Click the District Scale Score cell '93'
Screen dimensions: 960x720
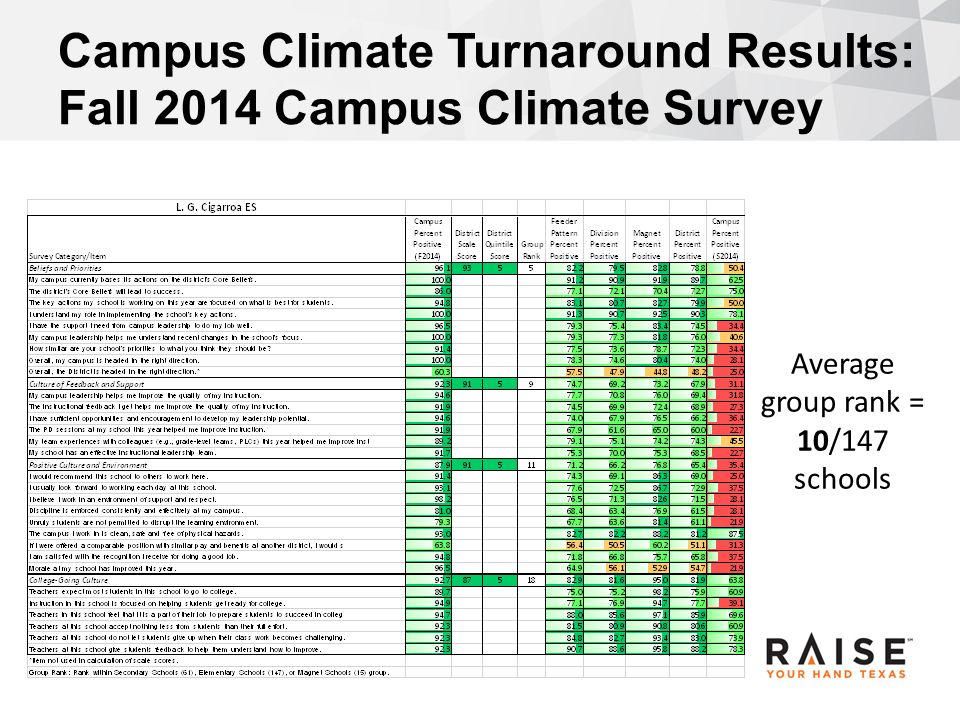[467, 268]
